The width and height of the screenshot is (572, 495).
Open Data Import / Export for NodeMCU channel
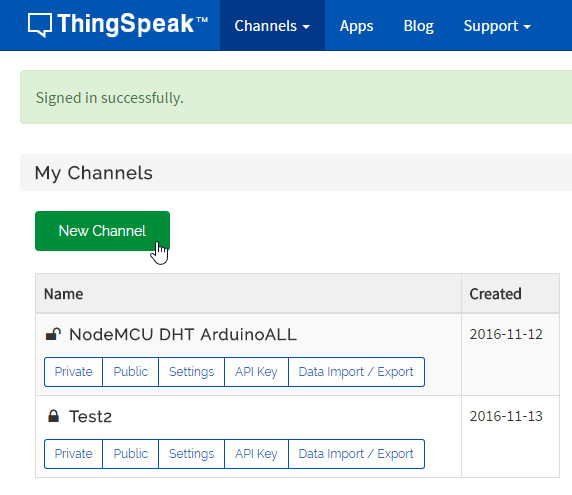click(356, 372)
